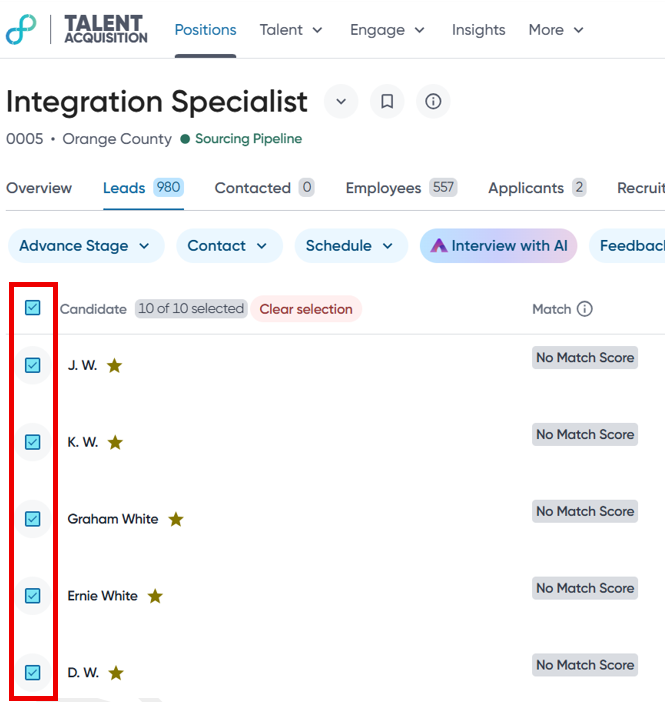Click the Talent Acquisition logo icon
Image resolution: width=667 pixels, height=702 pixels.
(x=21, y=30)
